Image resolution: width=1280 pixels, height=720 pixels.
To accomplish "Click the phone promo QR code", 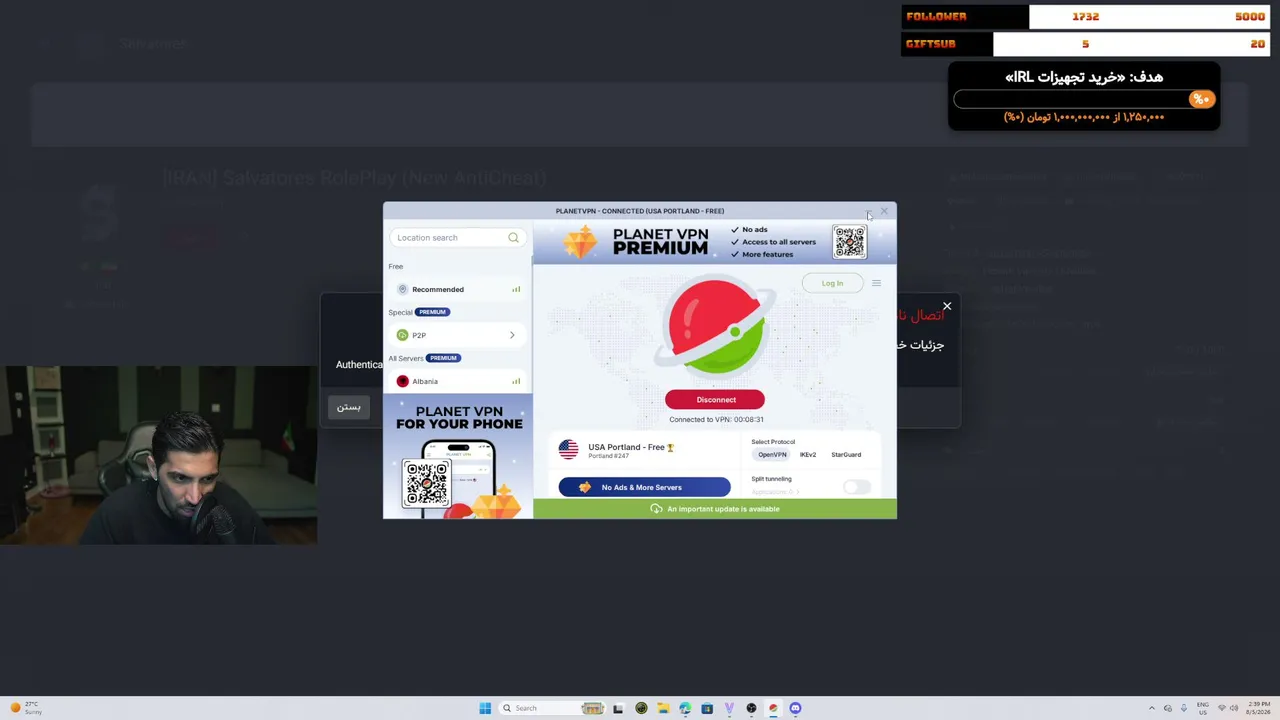I will click(426, 483).
